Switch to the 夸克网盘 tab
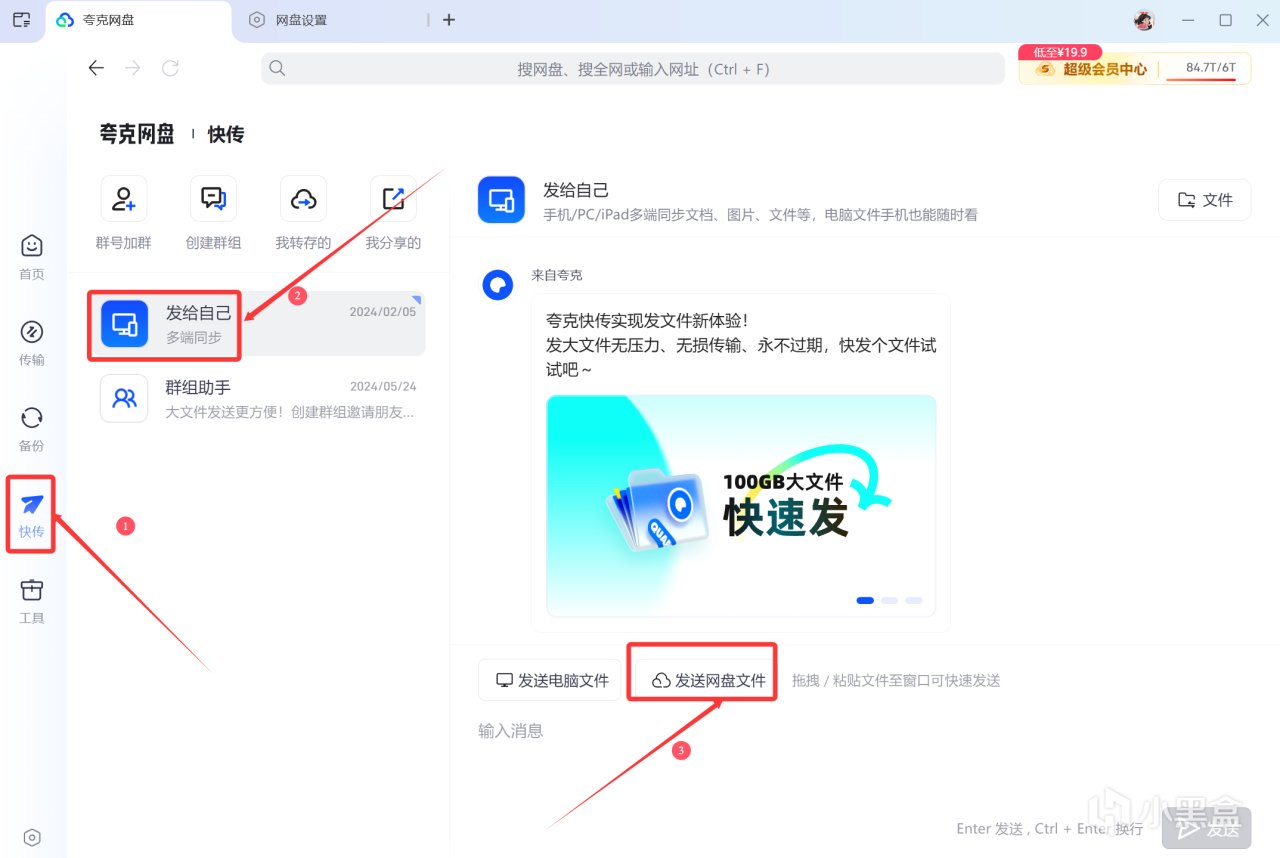 (138, 20)
